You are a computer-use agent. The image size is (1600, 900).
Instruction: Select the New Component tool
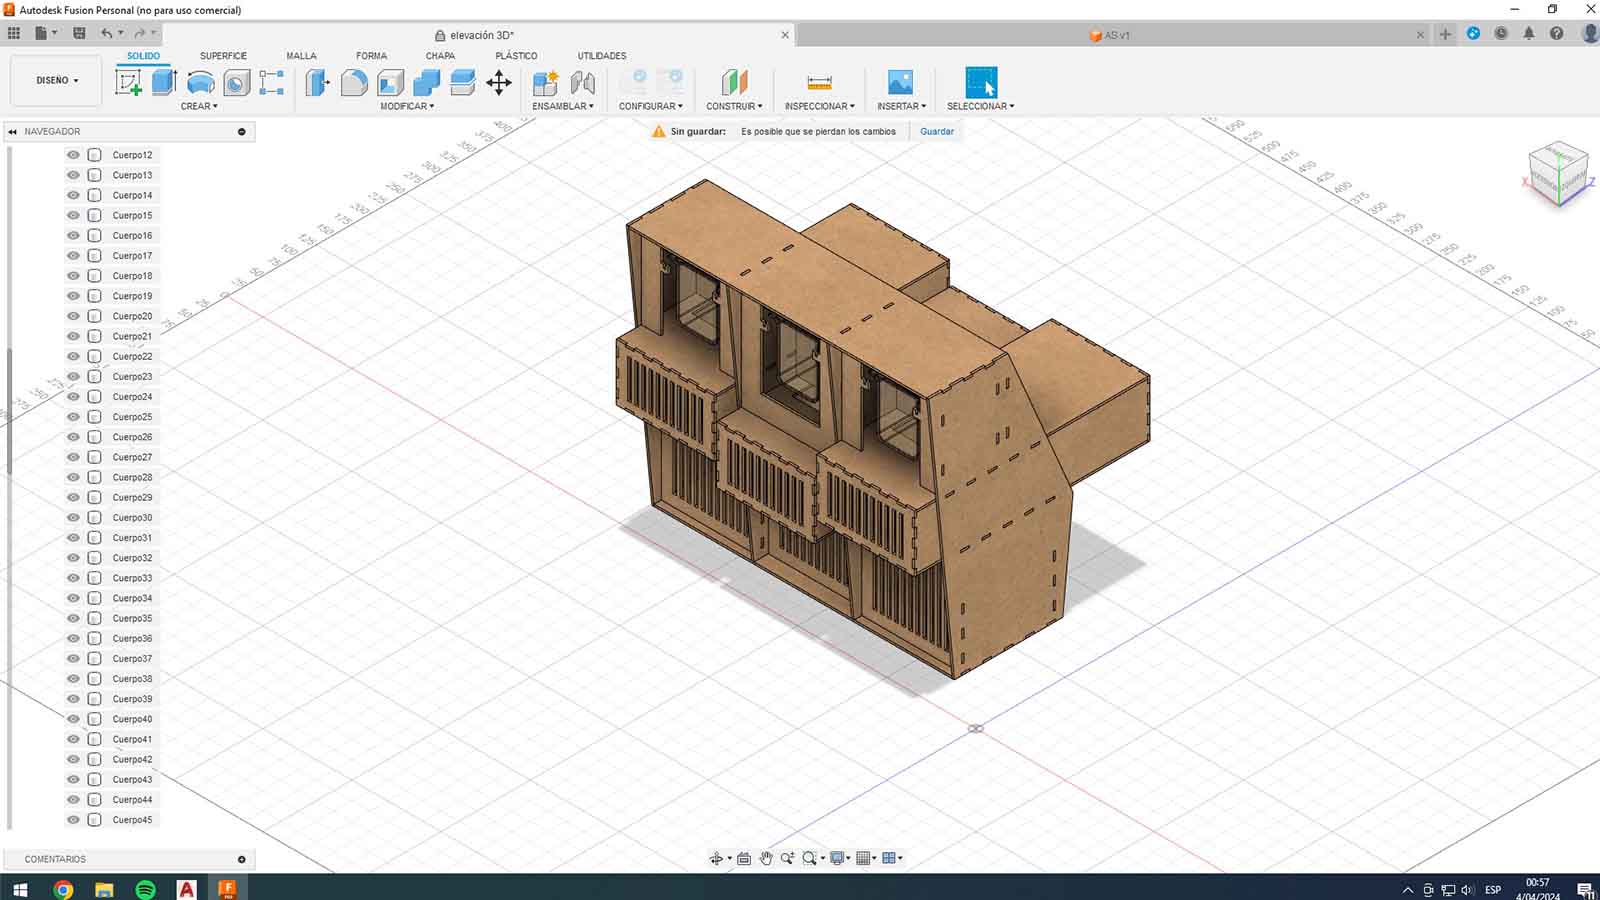pos(545,82)
